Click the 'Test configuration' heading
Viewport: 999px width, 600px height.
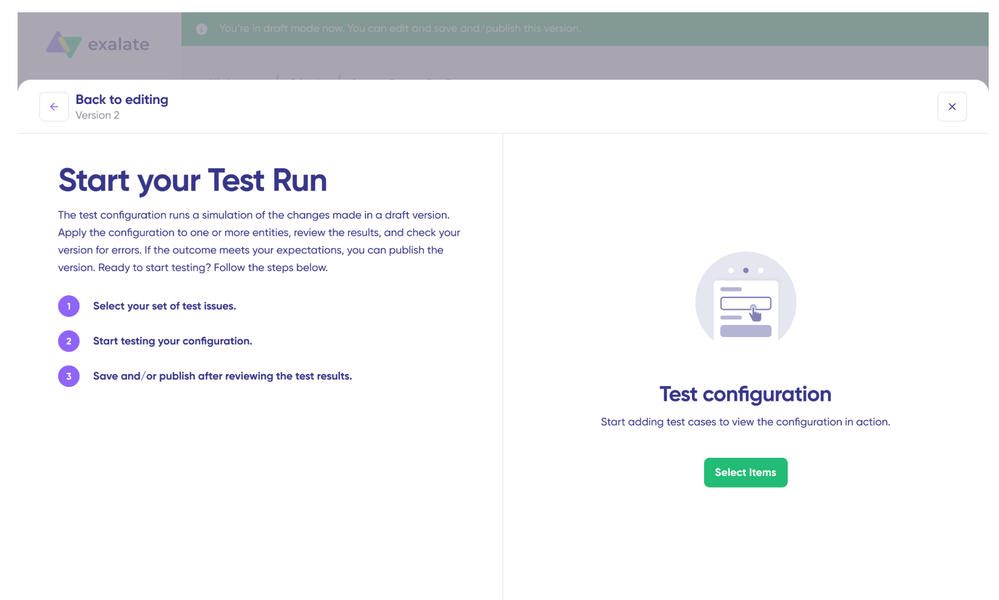point(745,394)
